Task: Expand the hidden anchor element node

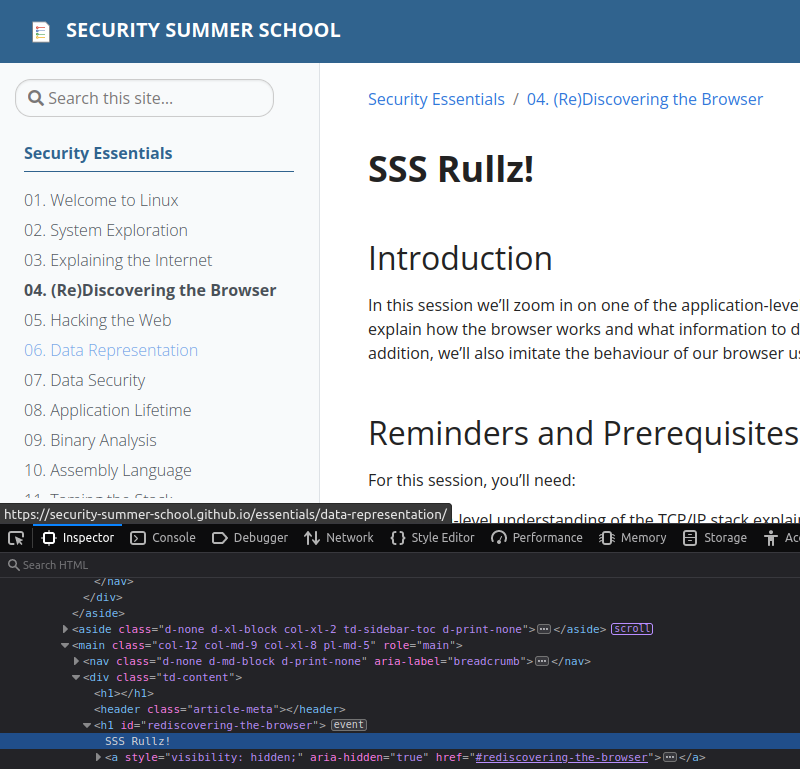Action: click(98, 757)
